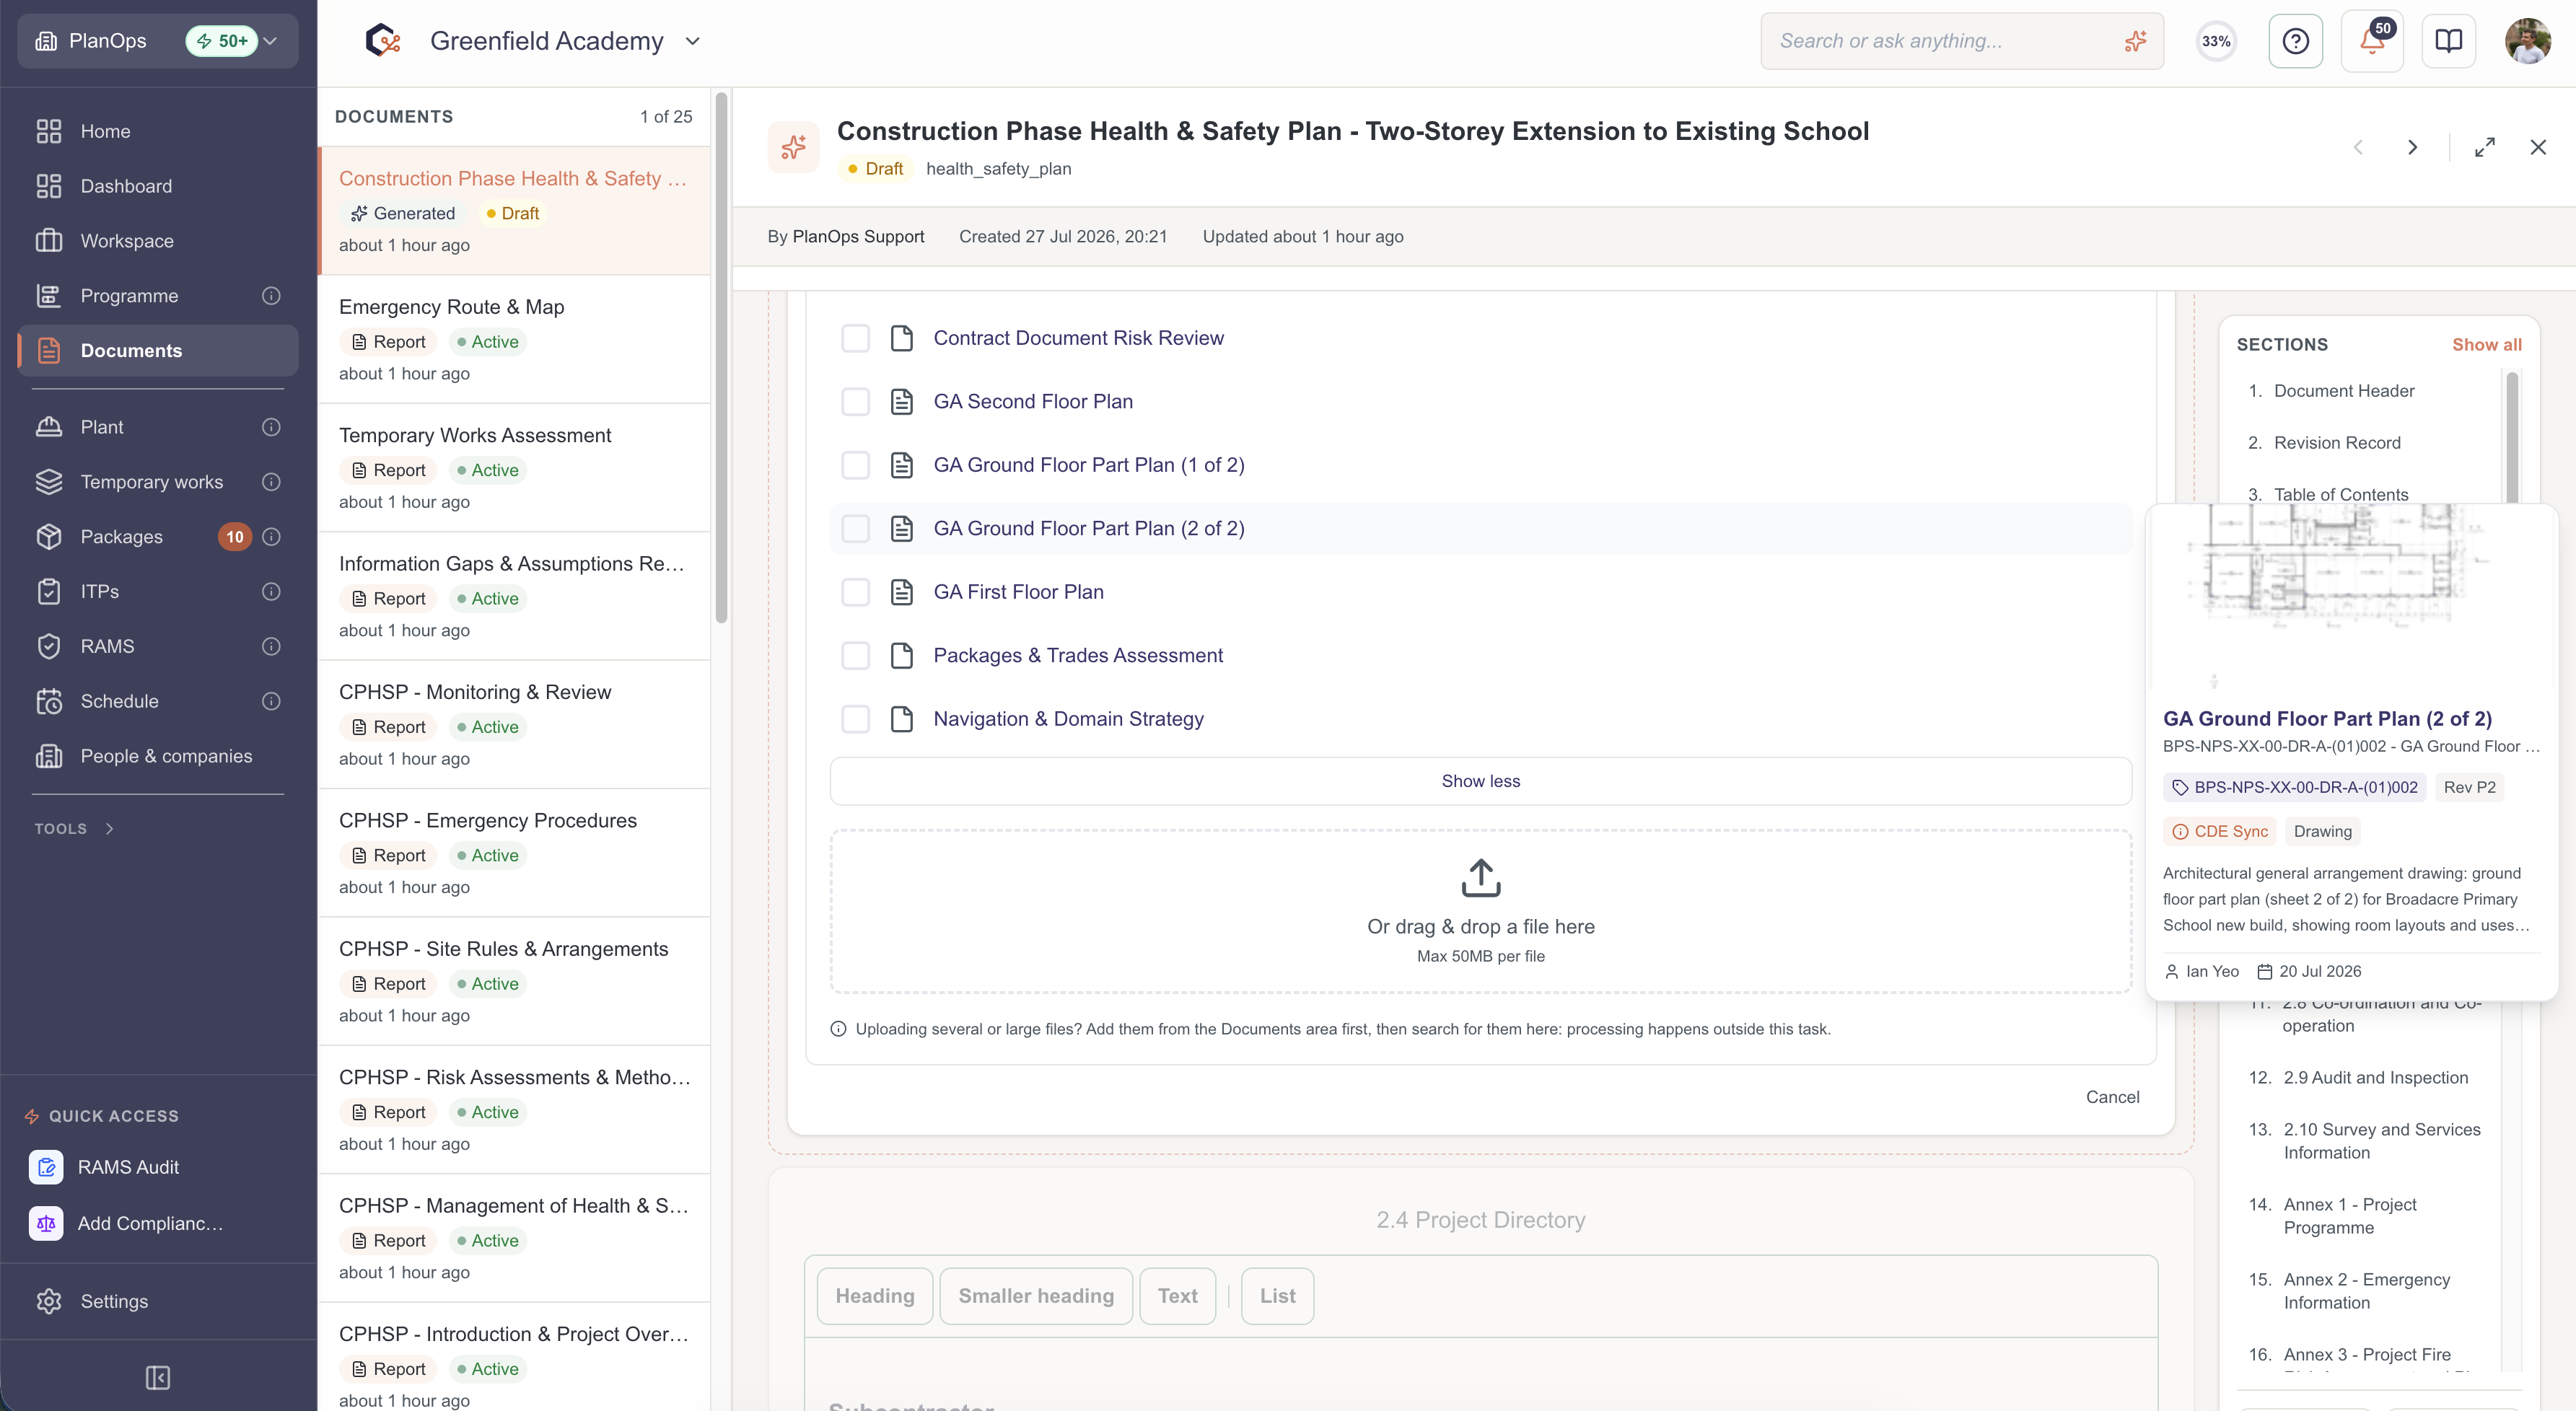Click Show less button
This screenshot has height=1411, width=2576.
(1480, 781)
